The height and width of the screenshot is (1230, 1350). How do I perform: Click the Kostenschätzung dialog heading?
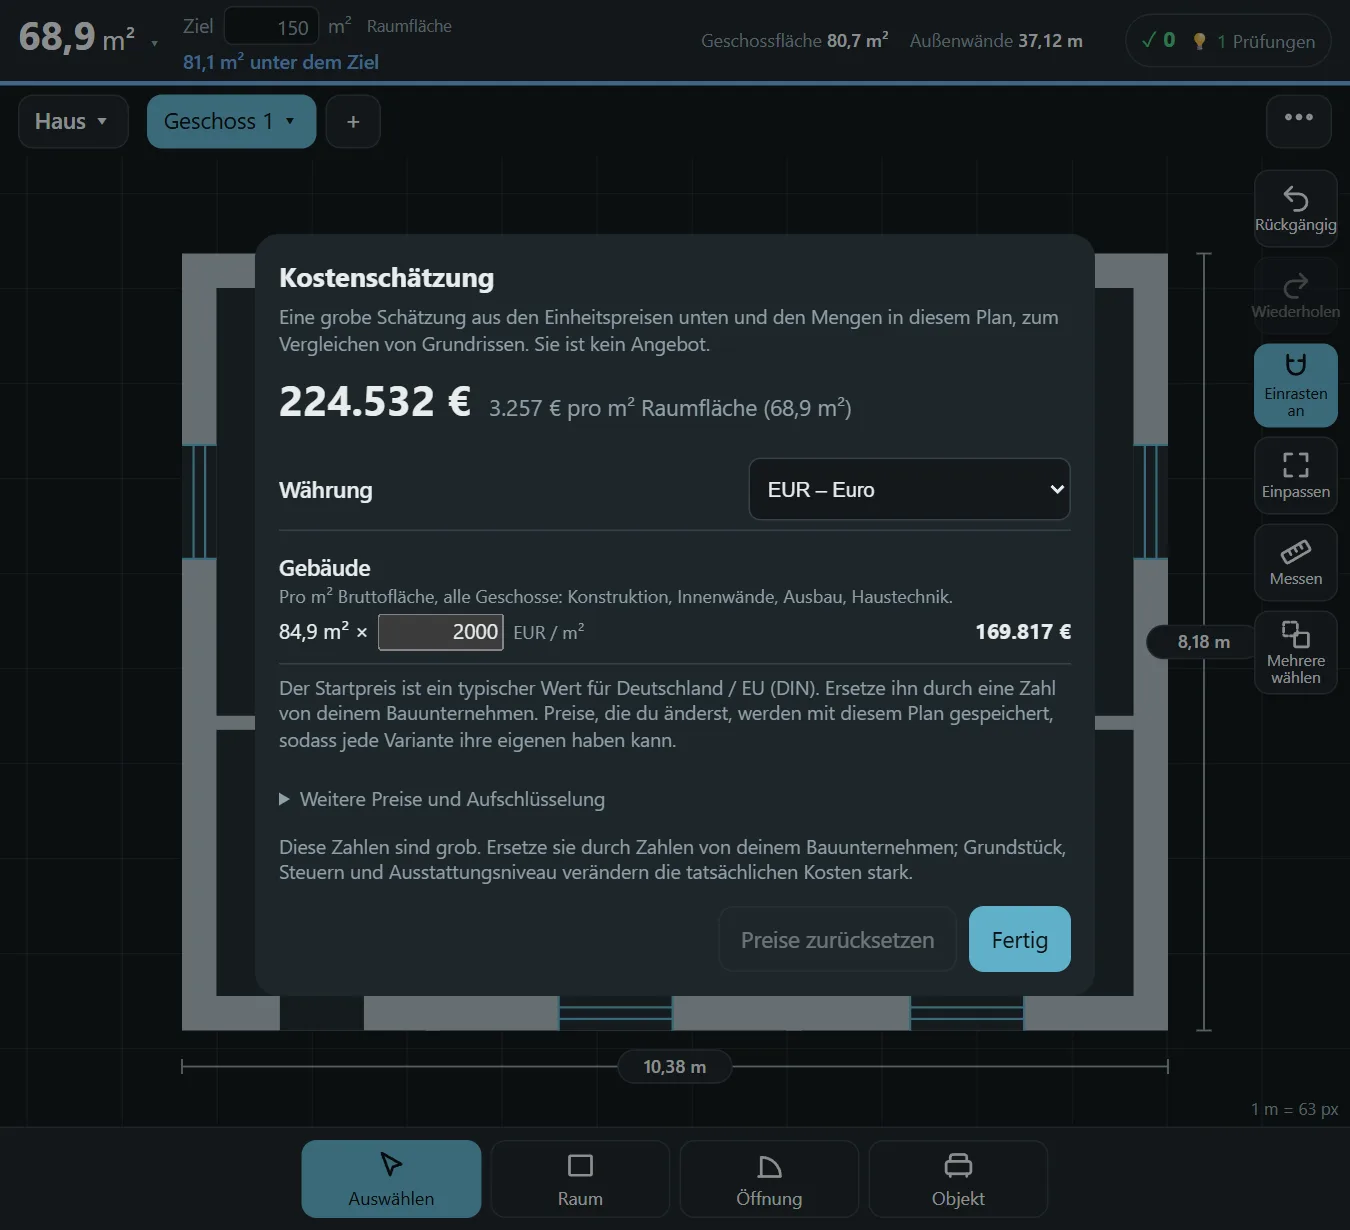tap(386, 278)
